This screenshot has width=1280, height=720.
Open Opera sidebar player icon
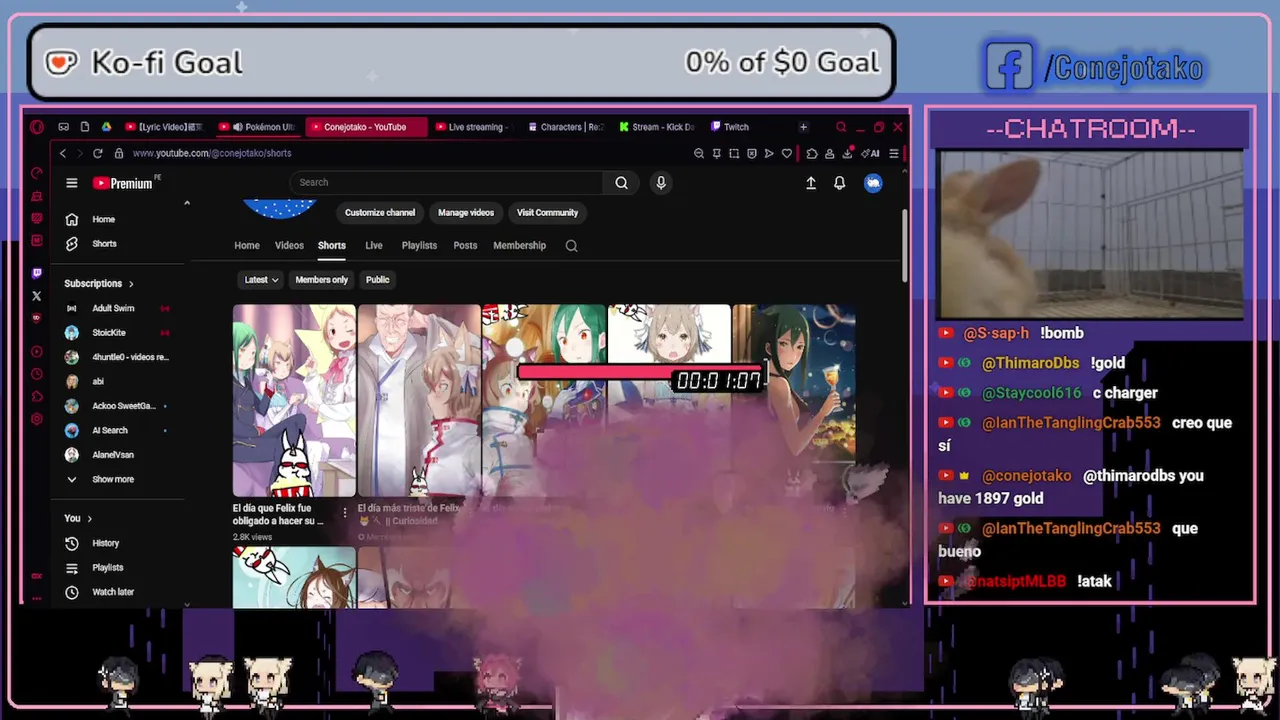pos(37,352)
